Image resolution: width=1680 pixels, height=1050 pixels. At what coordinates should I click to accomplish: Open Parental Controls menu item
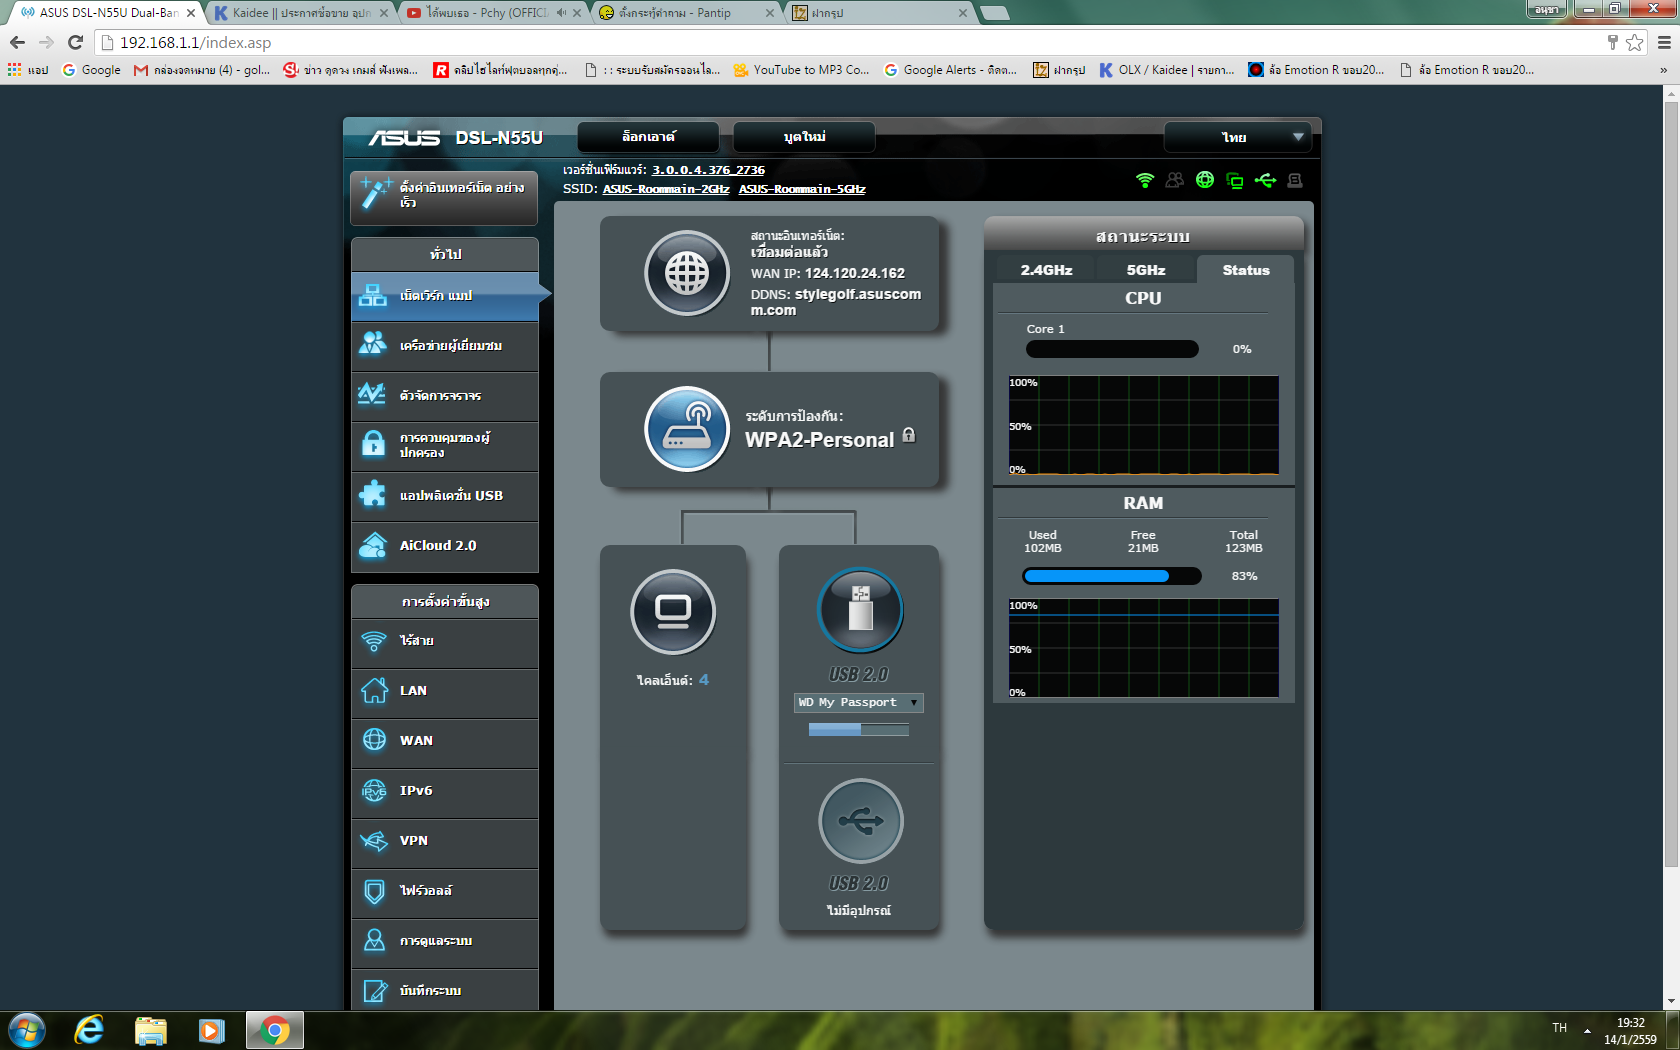(444, 446)
